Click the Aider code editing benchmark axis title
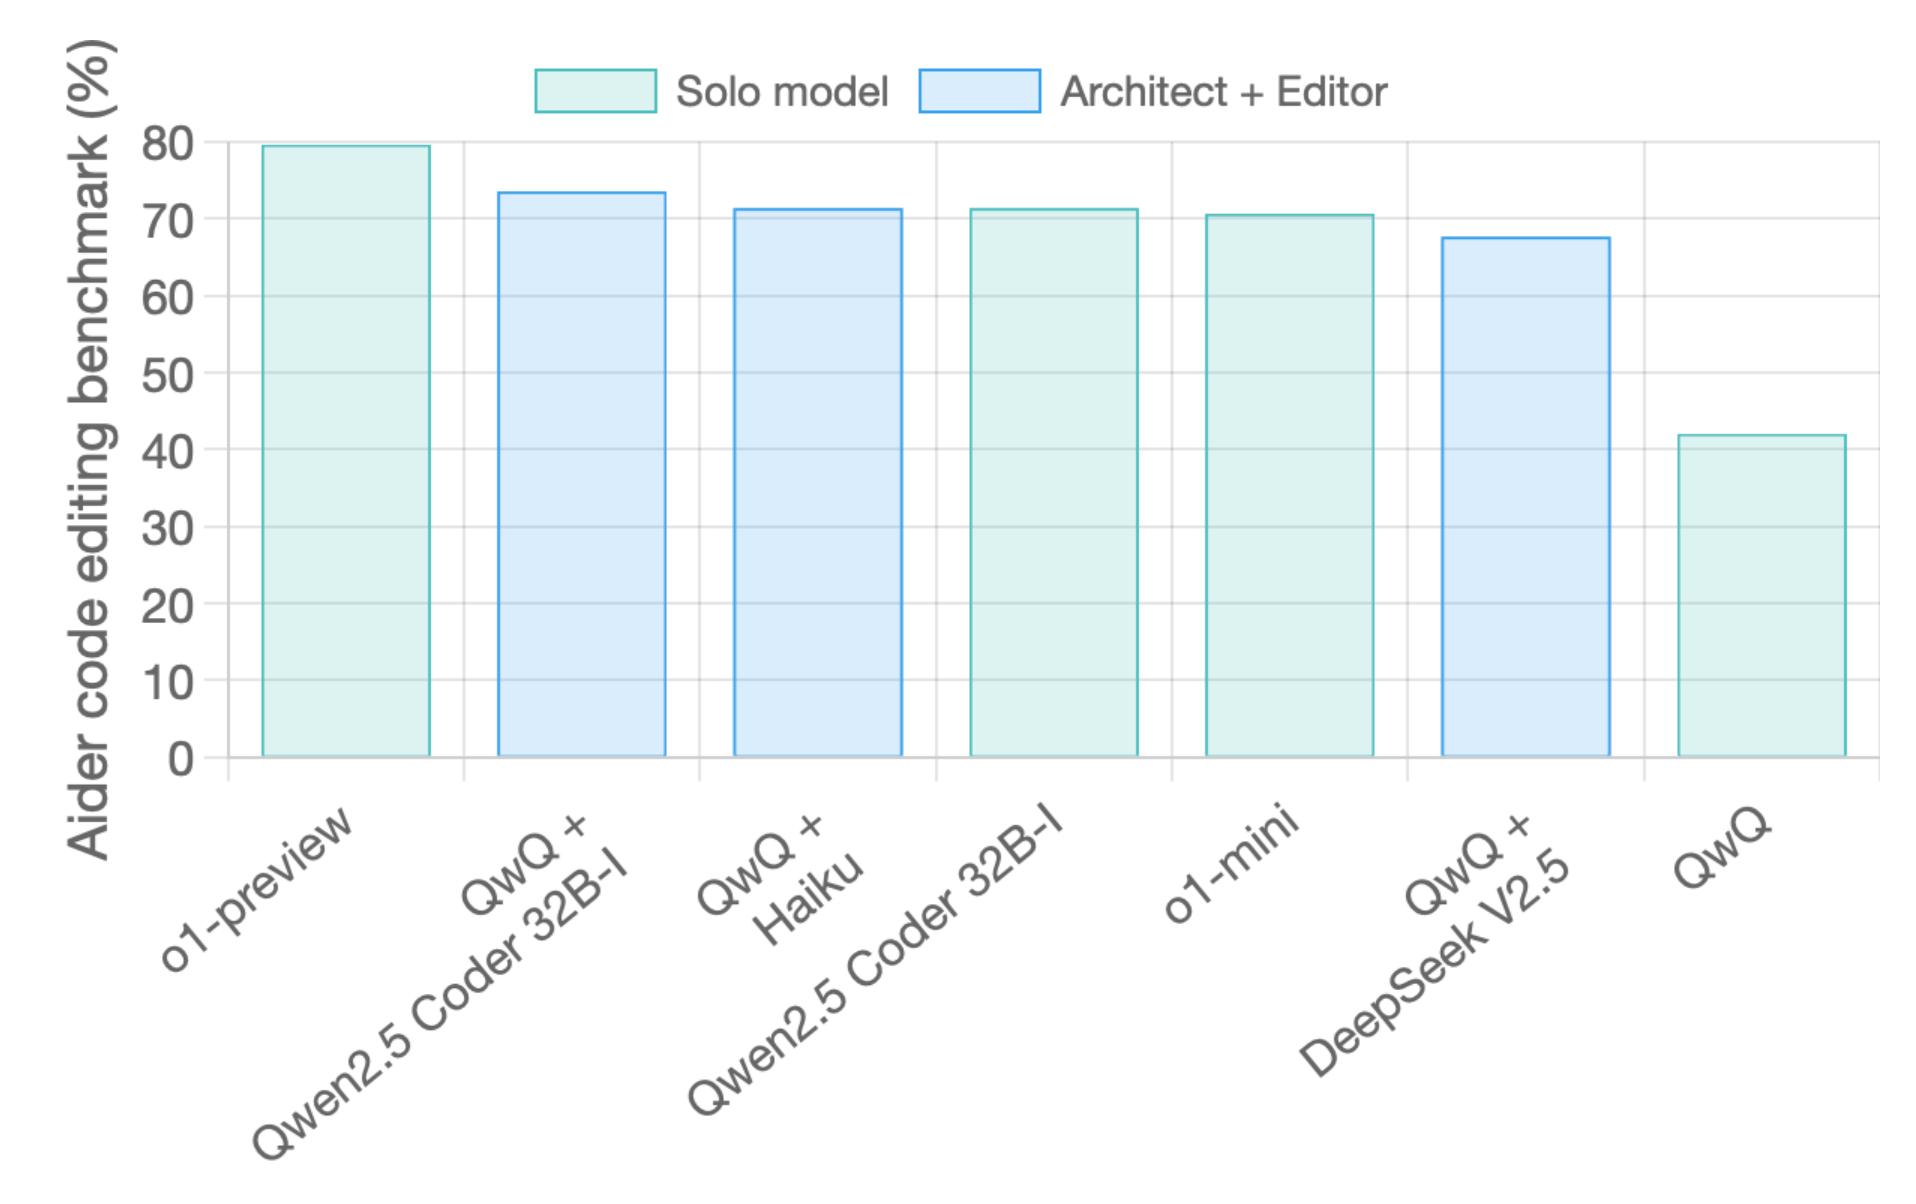This screenshot has height=1204, width=1916. pos(90,449)
